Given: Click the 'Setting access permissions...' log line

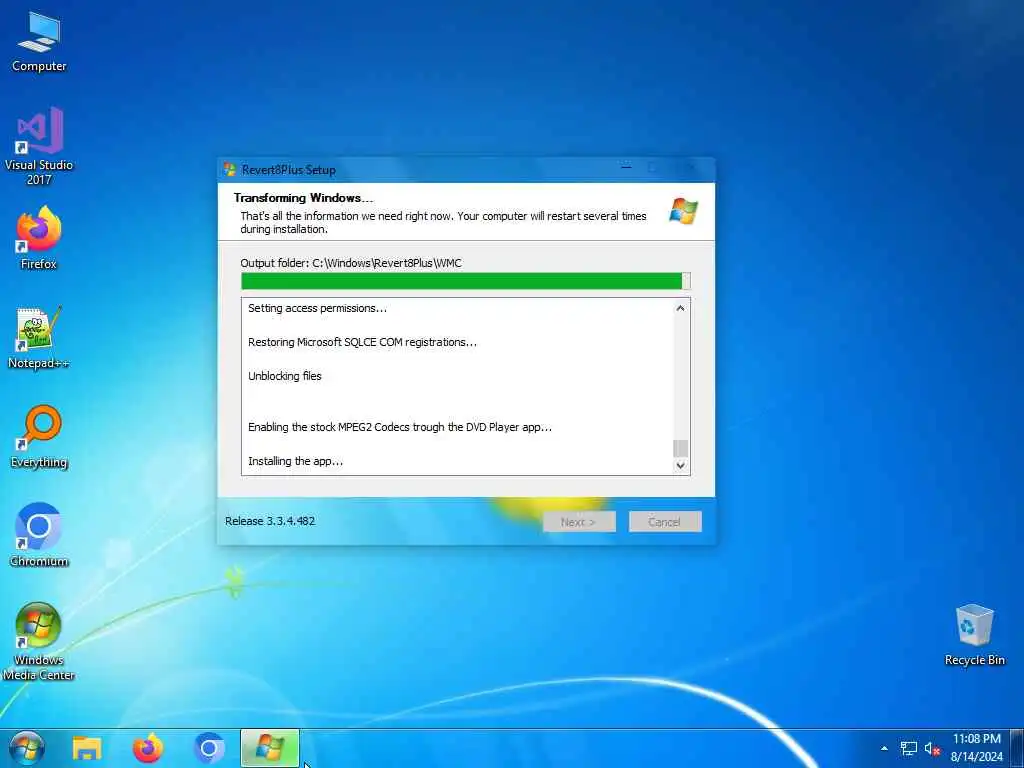Looking at the screenshot, I should click(317, 308).
